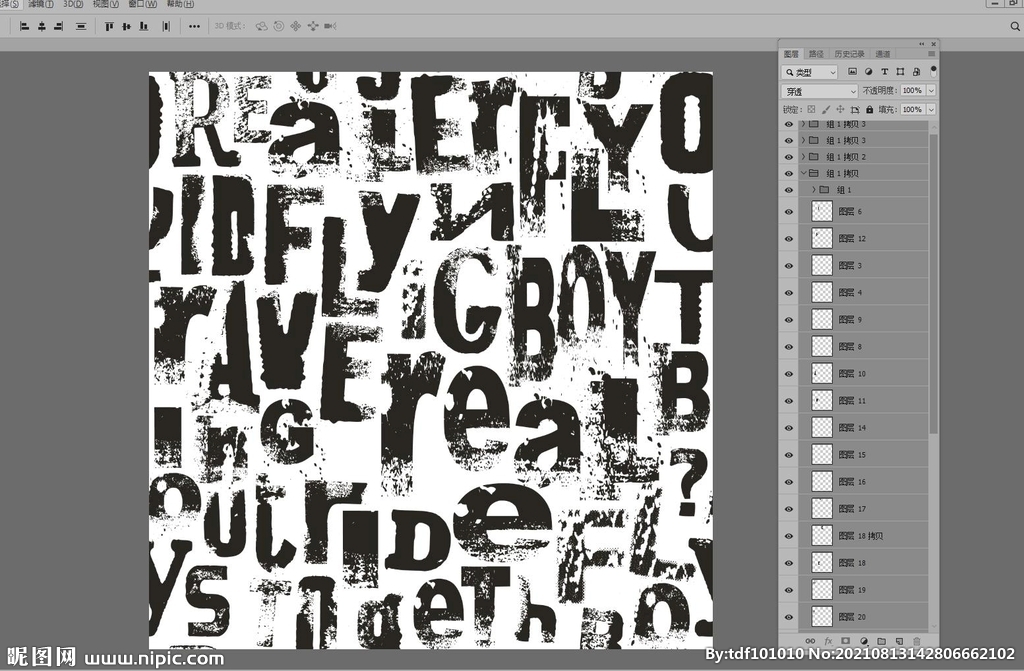
Task: Switch to the 通道 tab
Action: [x=883, y=54]
